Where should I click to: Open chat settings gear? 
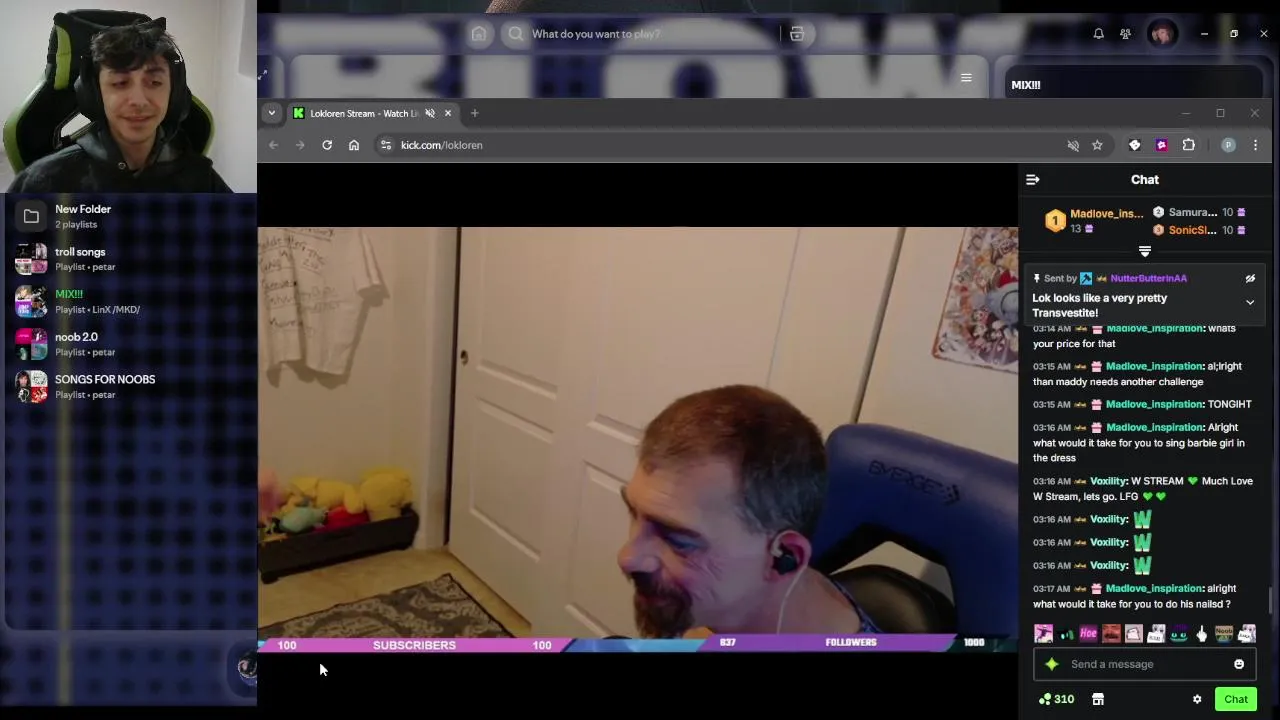pyautogui.click(x=1197, y=699)
